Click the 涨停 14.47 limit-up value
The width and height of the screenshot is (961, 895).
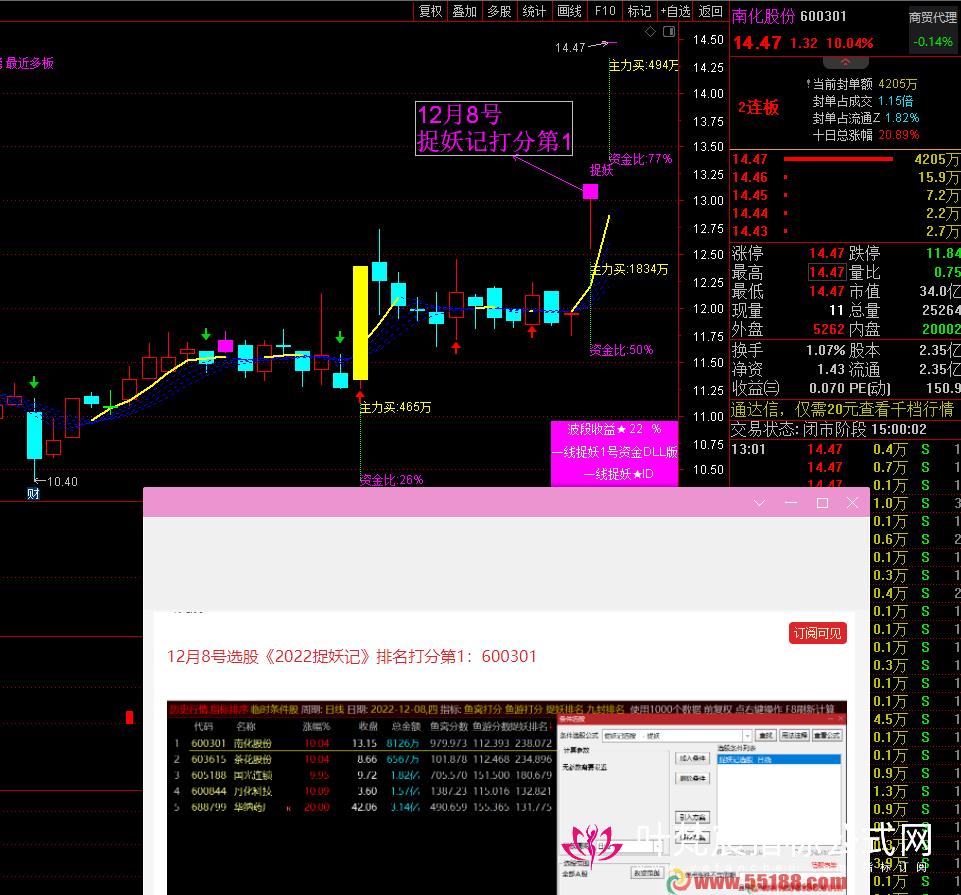pos(826,253)
